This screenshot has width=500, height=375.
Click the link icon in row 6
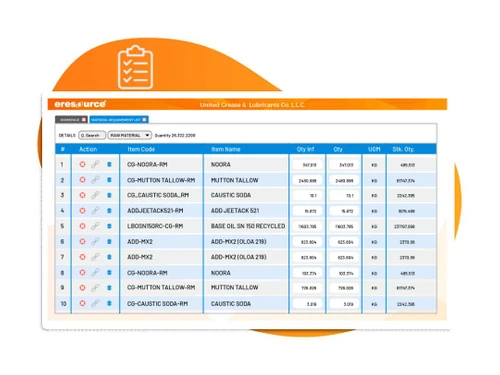click(95, 242)
